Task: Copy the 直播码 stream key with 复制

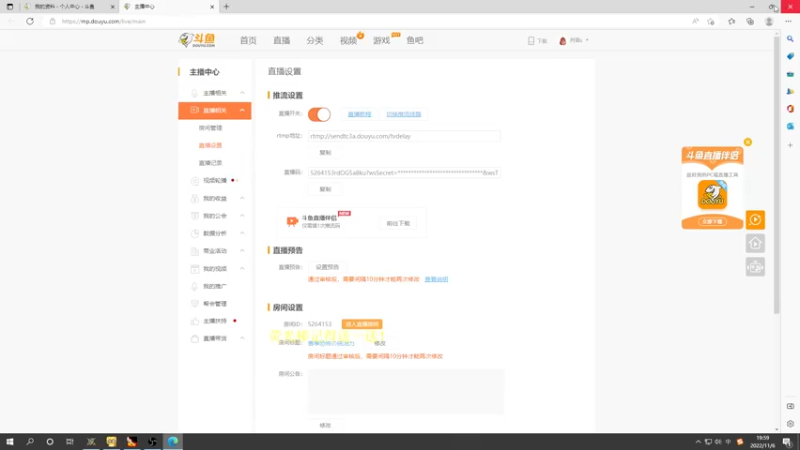Action: 325,189
